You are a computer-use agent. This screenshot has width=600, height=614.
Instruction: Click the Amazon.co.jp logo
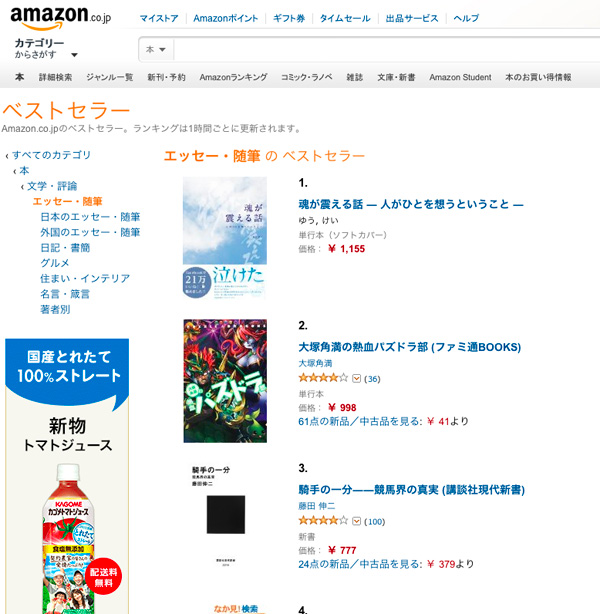coord(60,18)
